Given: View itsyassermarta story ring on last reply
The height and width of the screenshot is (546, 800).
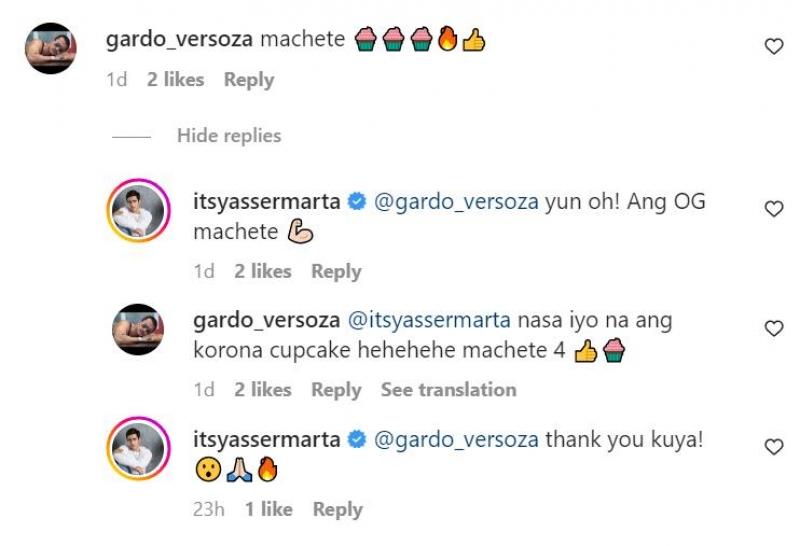Looking at the screenshot, I should click(x=138, y=449).
